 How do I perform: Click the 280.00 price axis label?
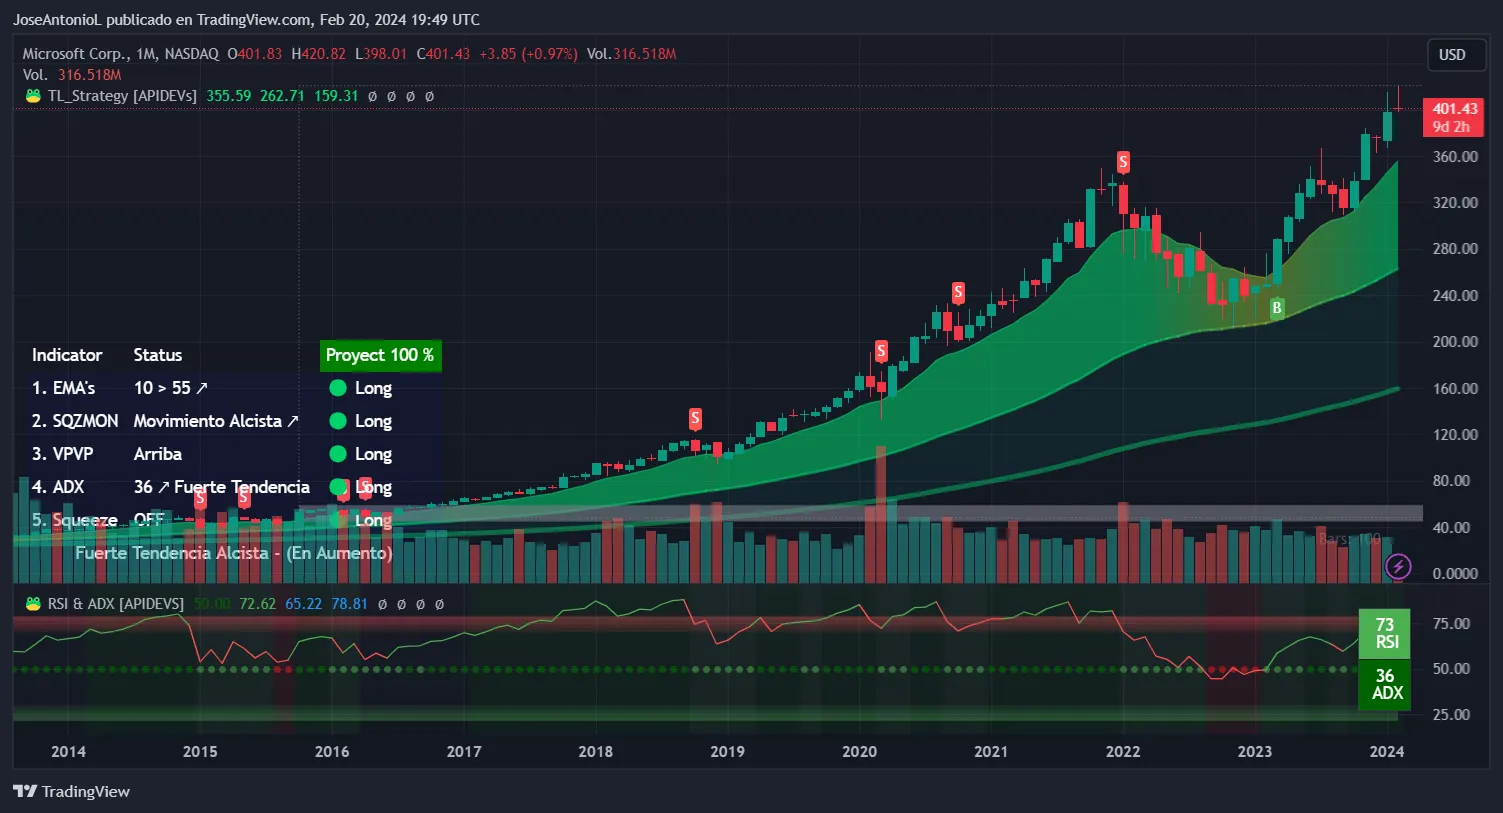1455,249
